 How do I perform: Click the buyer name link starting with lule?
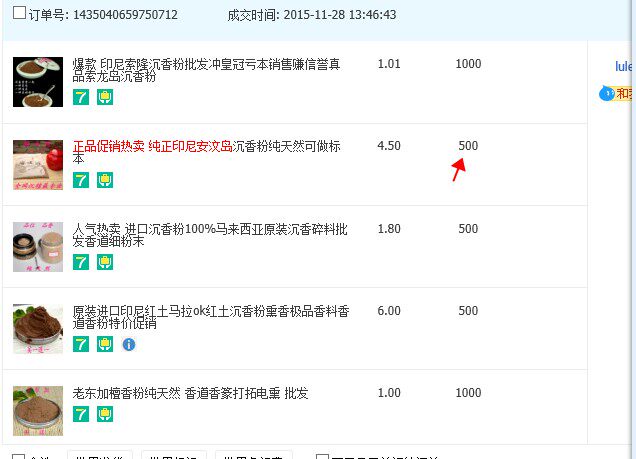coord(623,66)
